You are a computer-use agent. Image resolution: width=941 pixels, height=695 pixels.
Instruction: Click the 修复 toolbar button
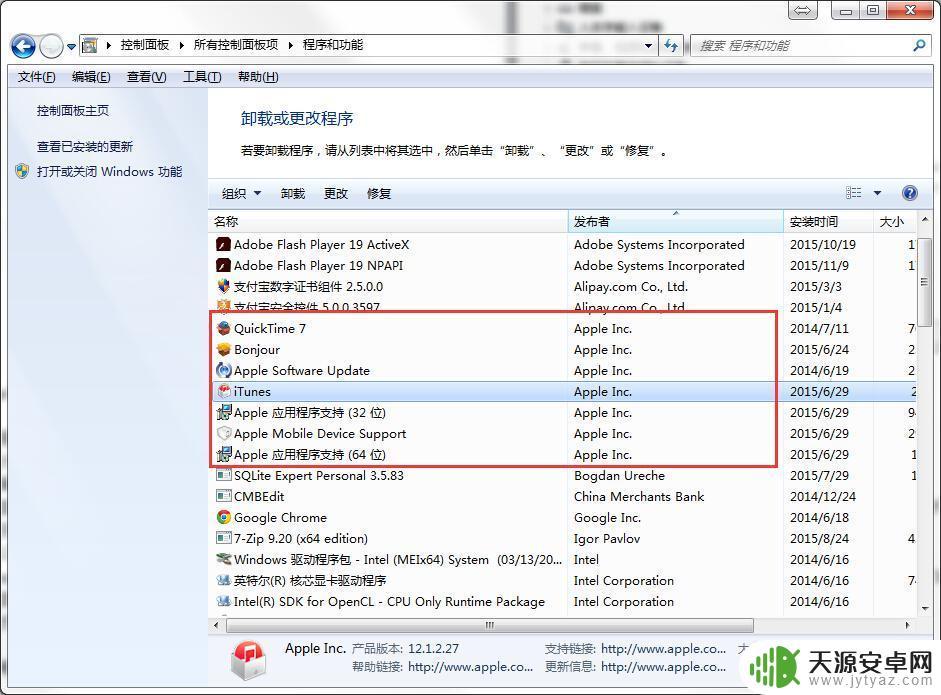coord(379,193)
